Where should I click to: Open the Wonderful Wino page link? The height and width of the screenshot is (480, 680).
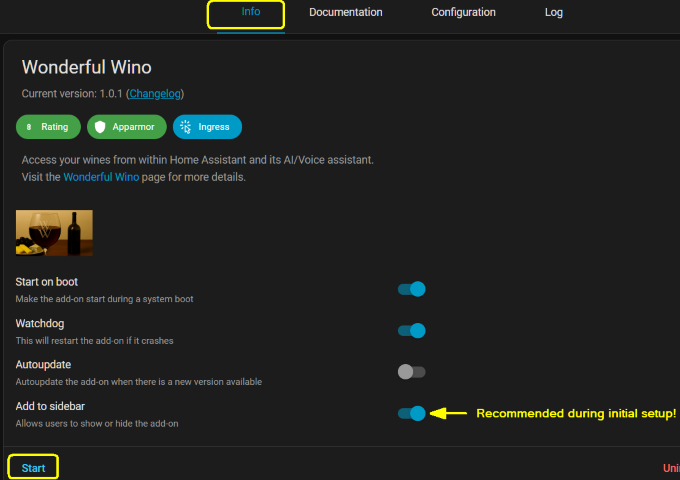pyautogui.click(x=101, y=177)
